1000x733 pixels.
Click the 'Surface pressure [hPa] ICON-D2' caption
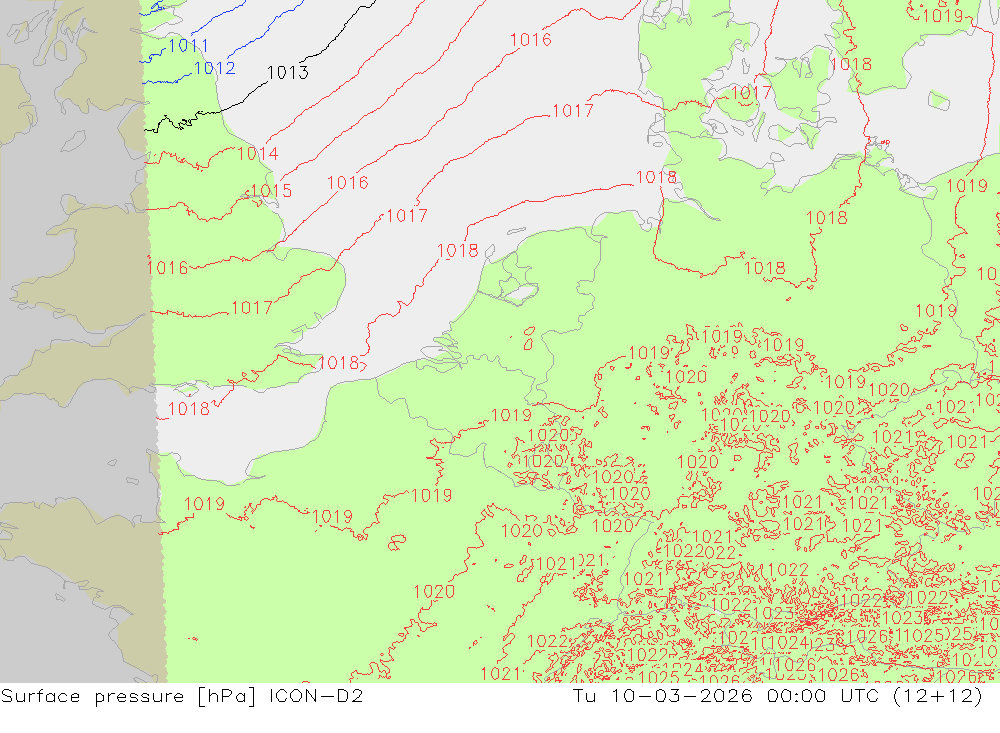182,696
